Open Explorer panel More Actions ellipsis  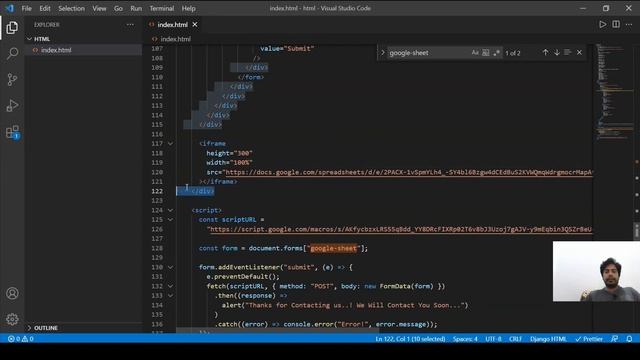[130, 24]
